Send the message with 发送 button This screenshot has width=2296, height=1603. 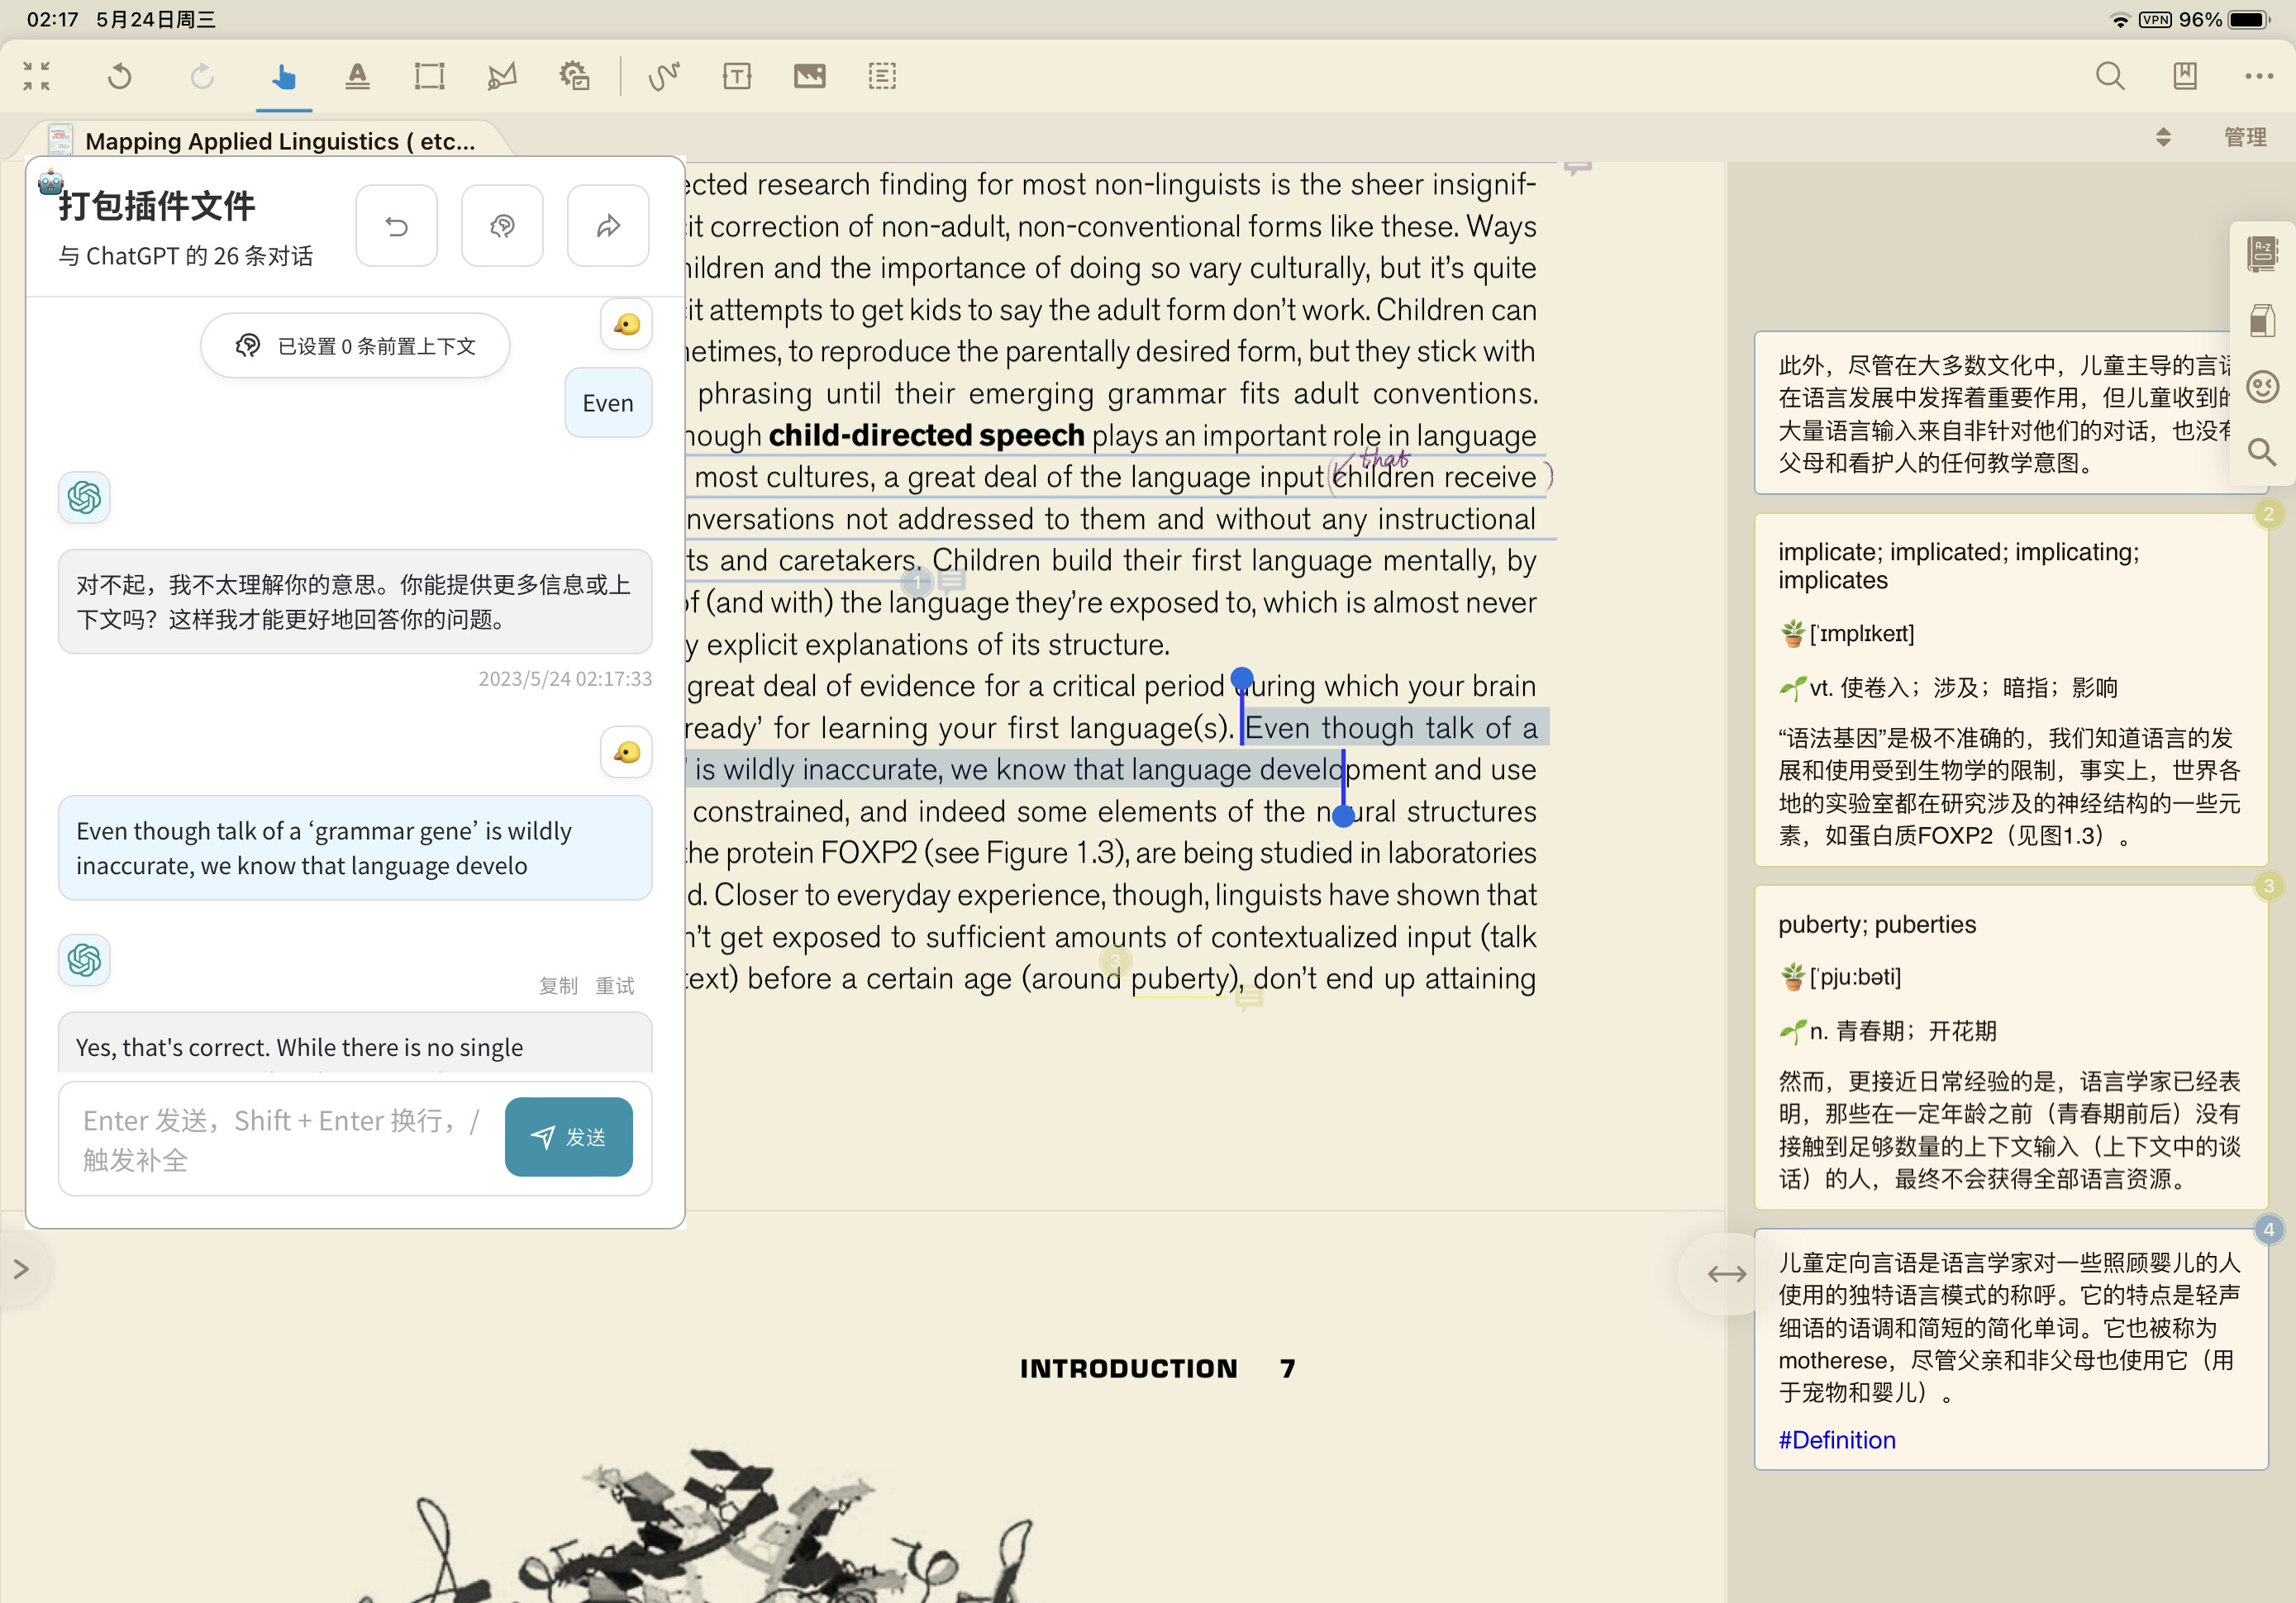point(569,1137)
